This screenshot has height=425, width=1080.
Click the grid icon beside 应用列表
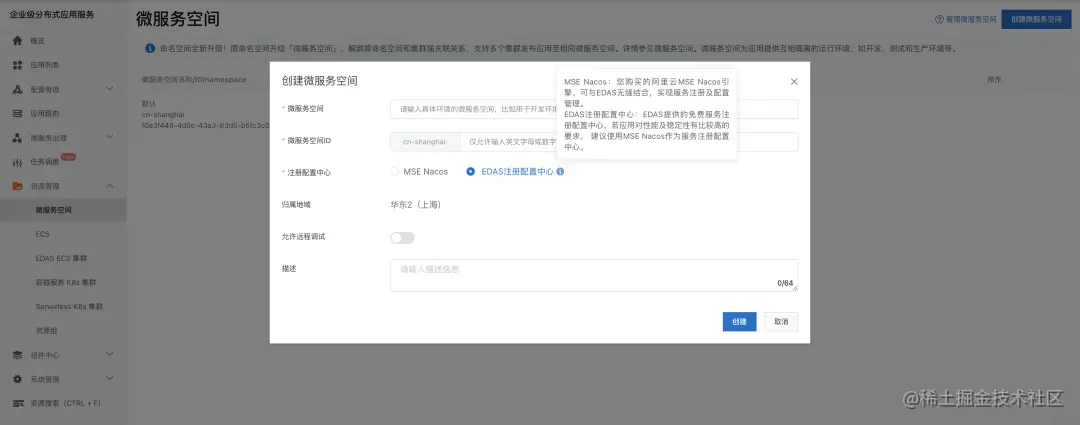pyautogui.click(x=18, y=65)
